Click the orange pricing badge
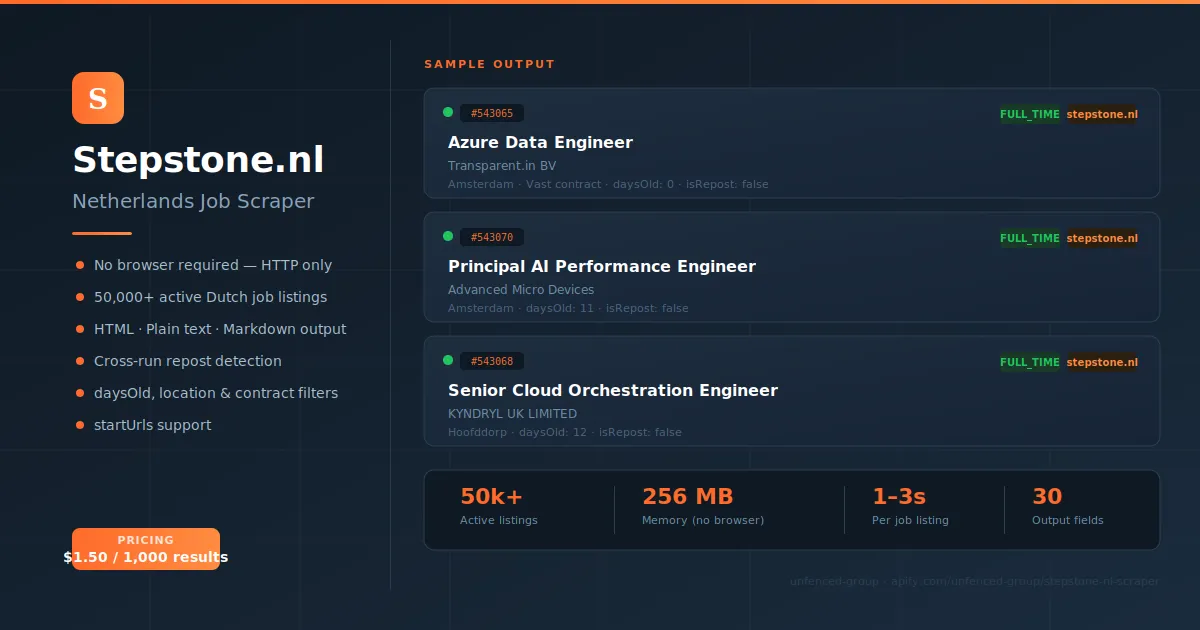This screenshot has width=1200, height=630. point(146,549)
